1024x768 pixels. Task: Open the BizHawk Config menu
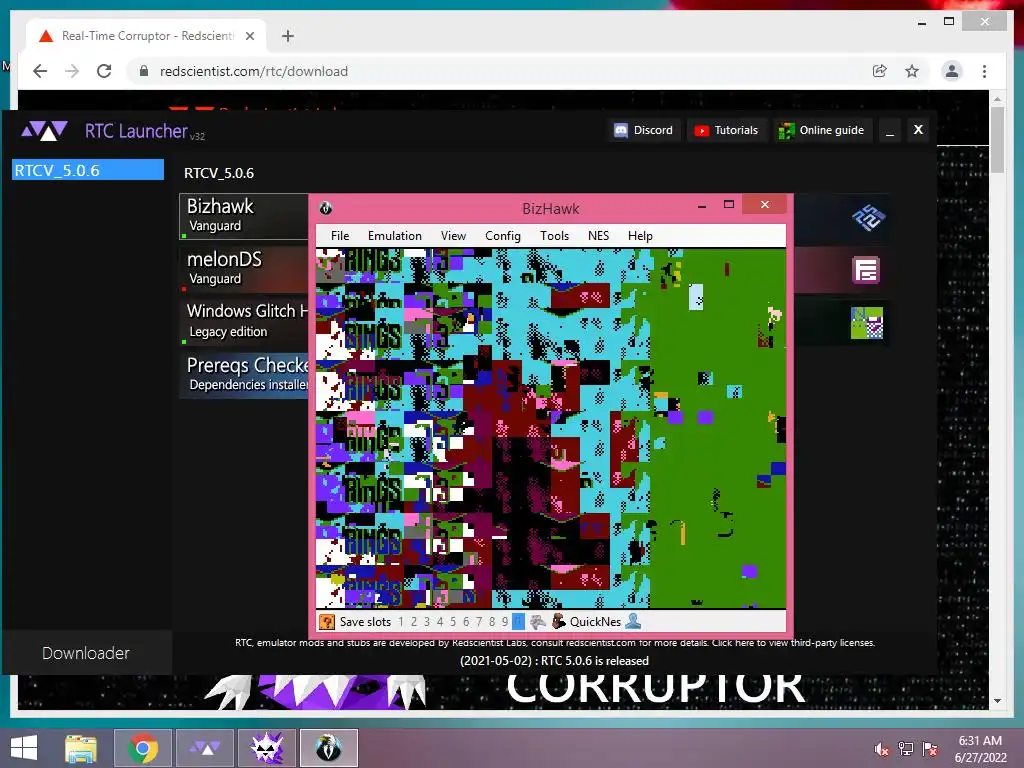pyautogui.click(x=502, y=236)
